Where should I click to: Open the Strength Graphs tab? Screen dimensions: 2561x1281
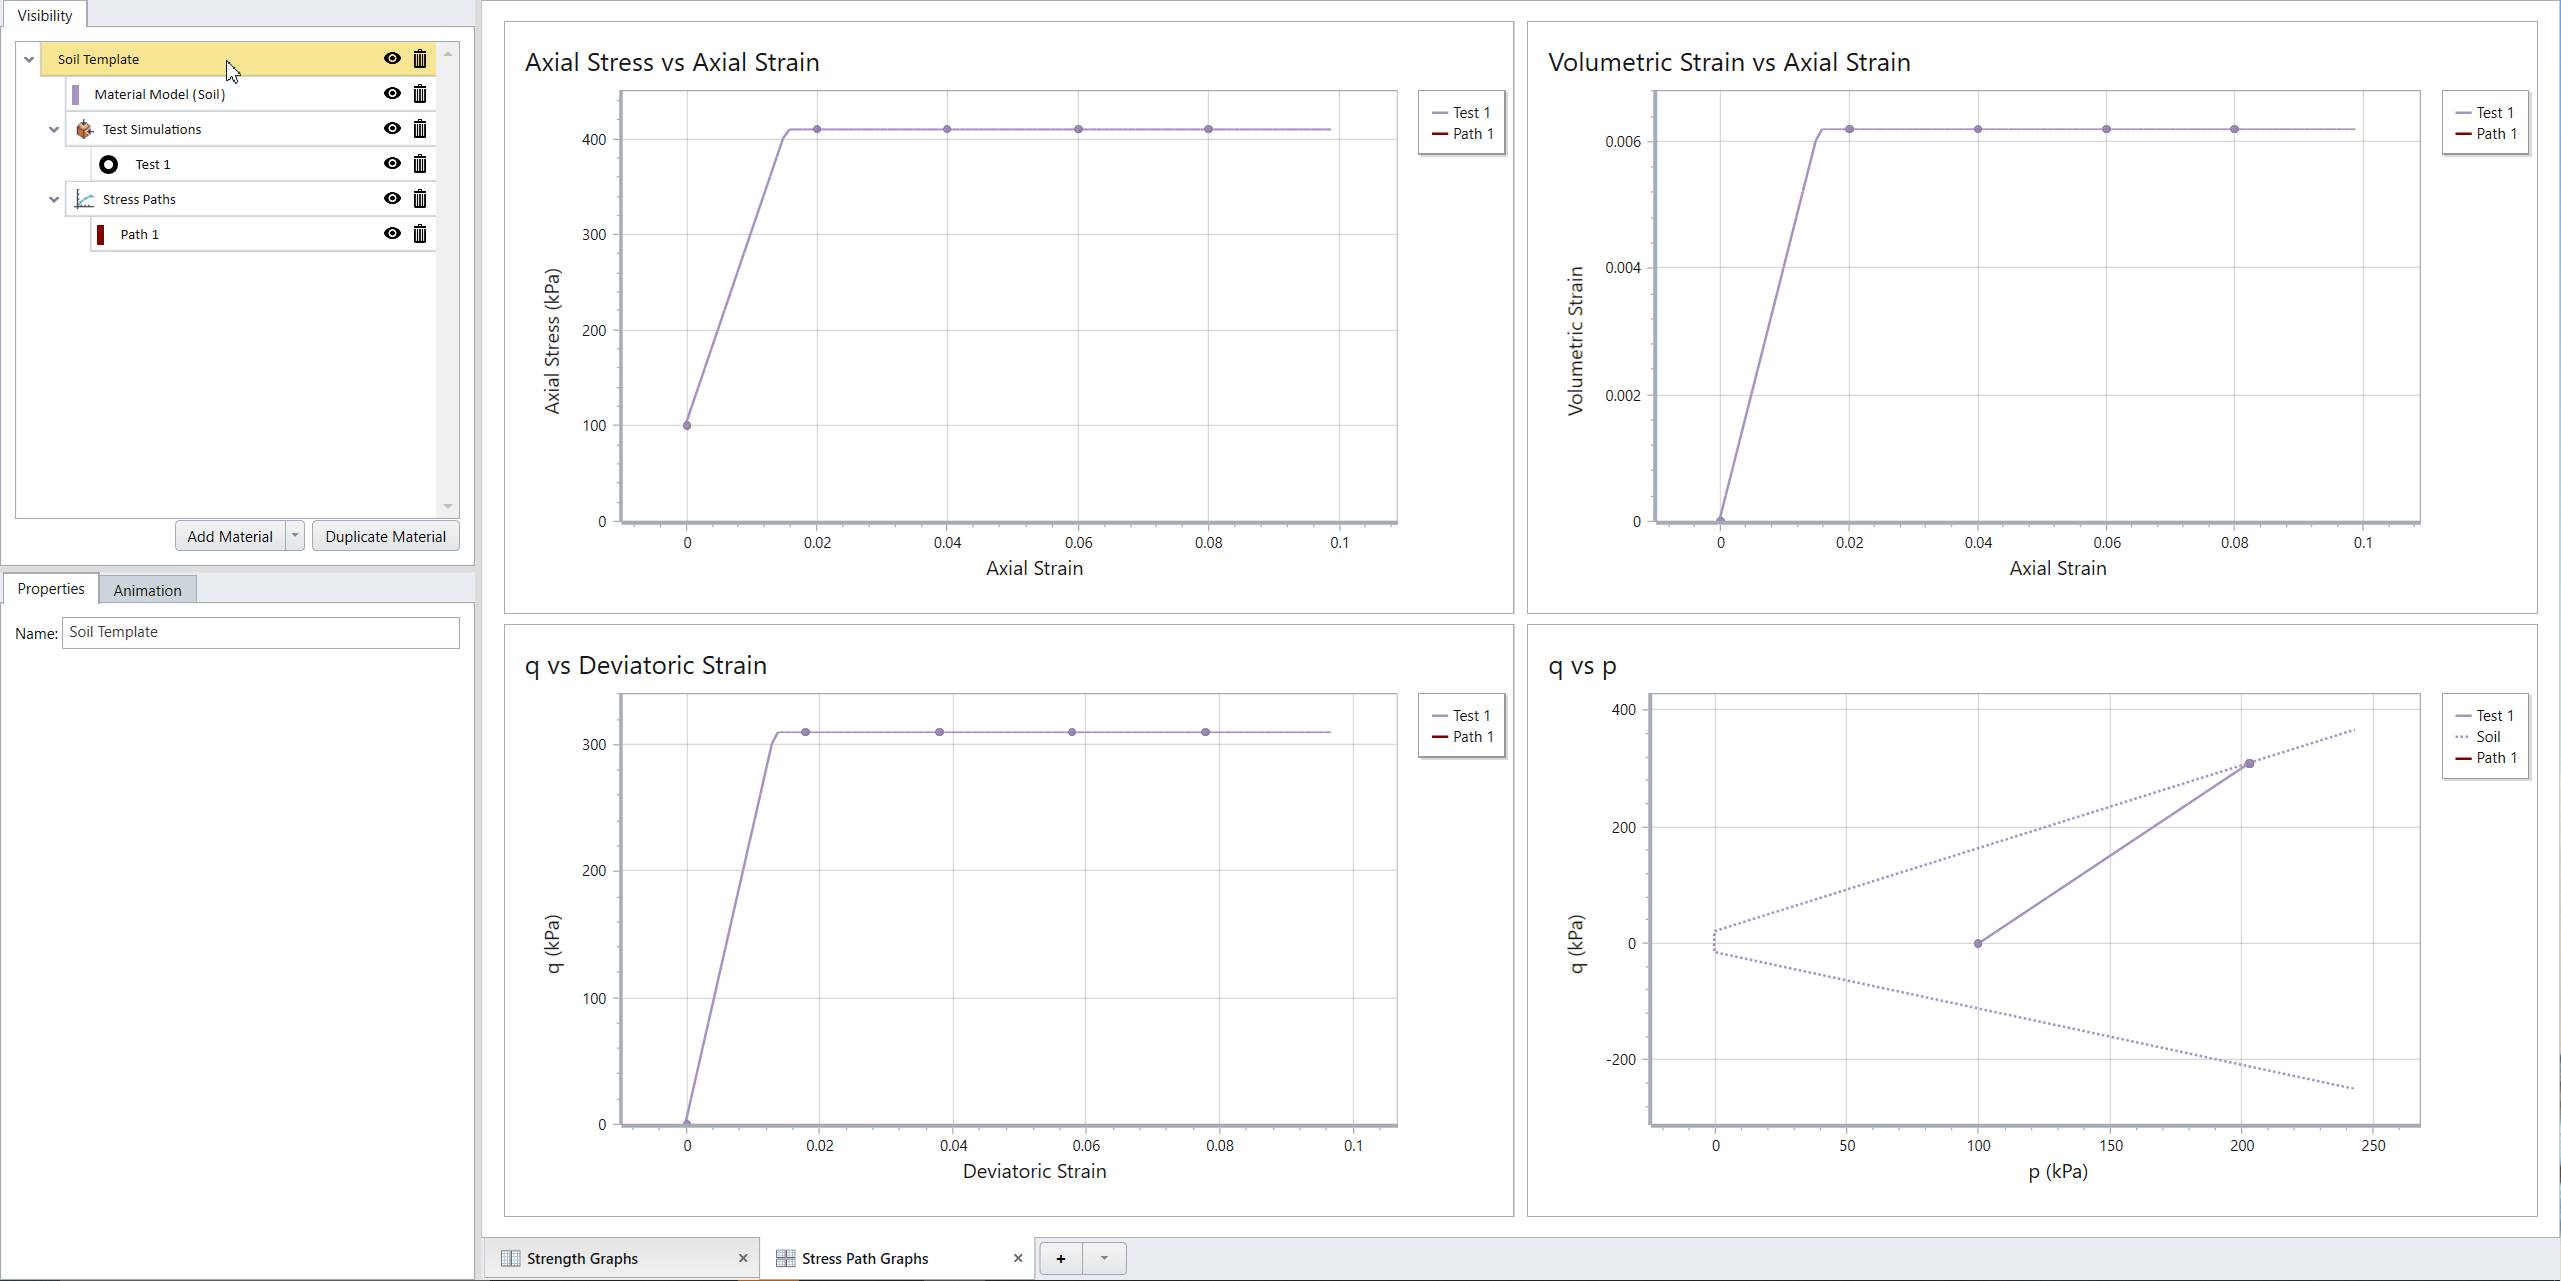pos(582,1258)
